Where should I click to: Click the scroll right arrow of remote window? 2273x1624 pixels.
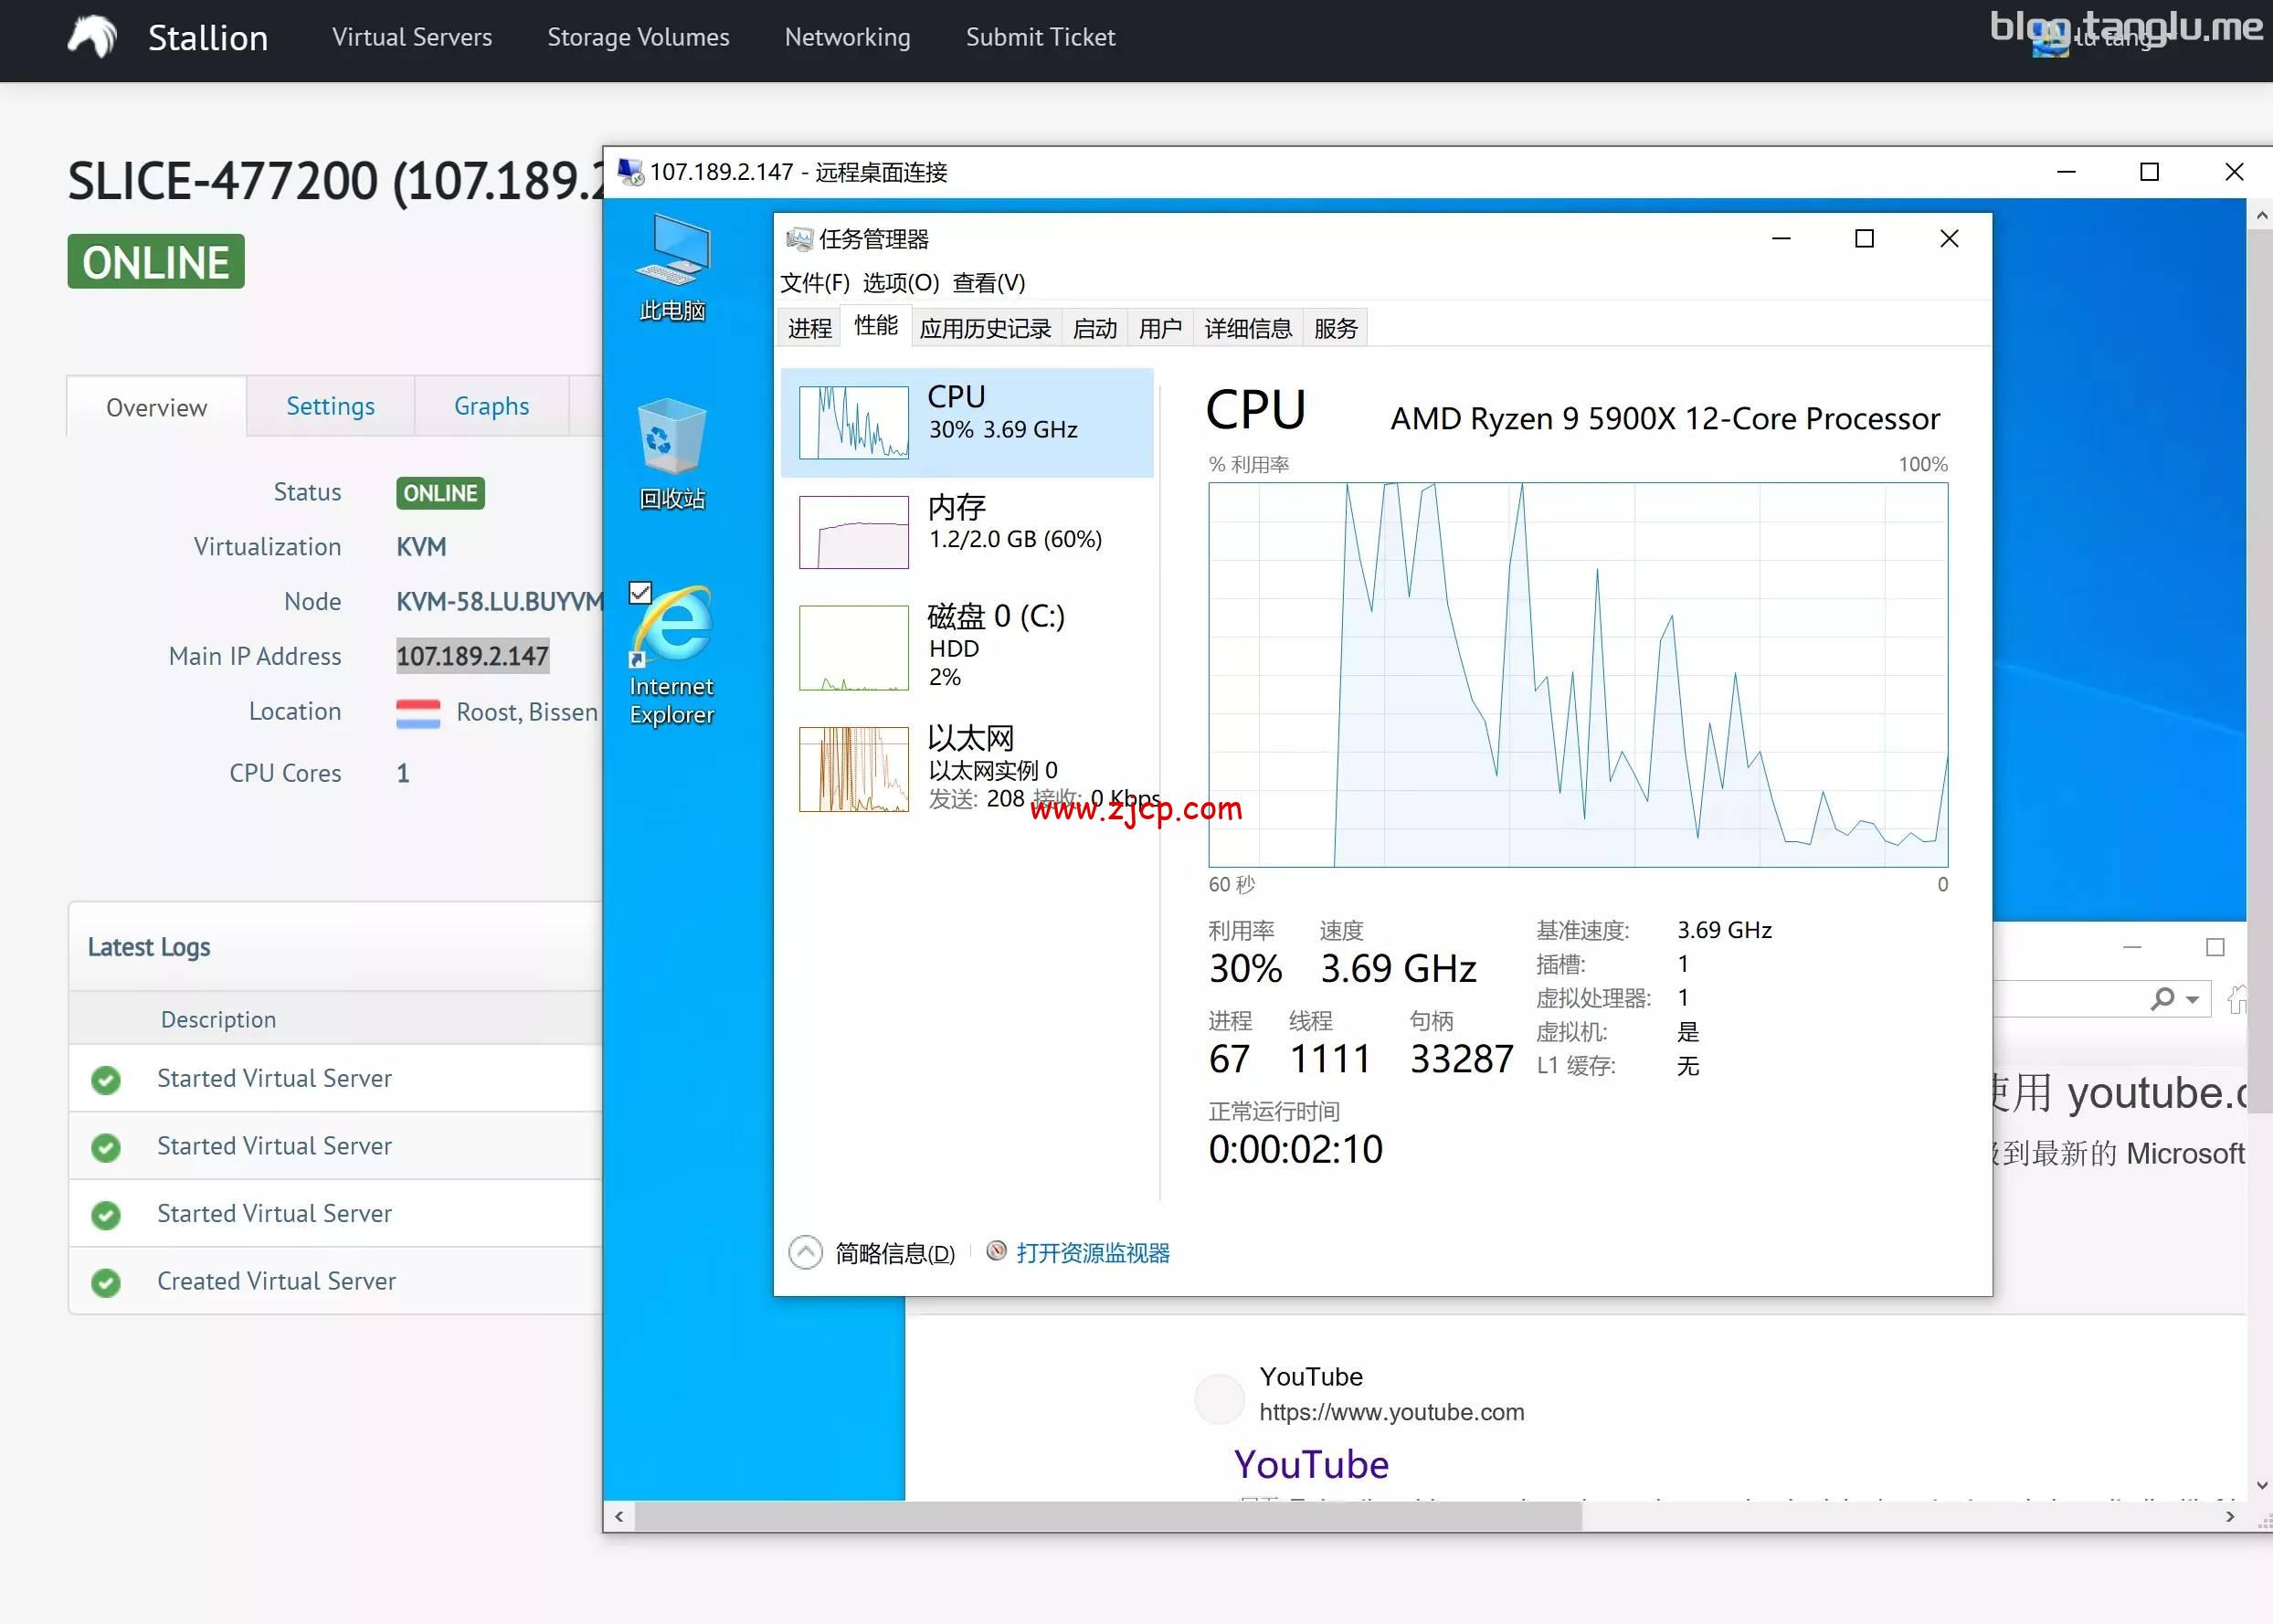click(x=2230, y=1516)
